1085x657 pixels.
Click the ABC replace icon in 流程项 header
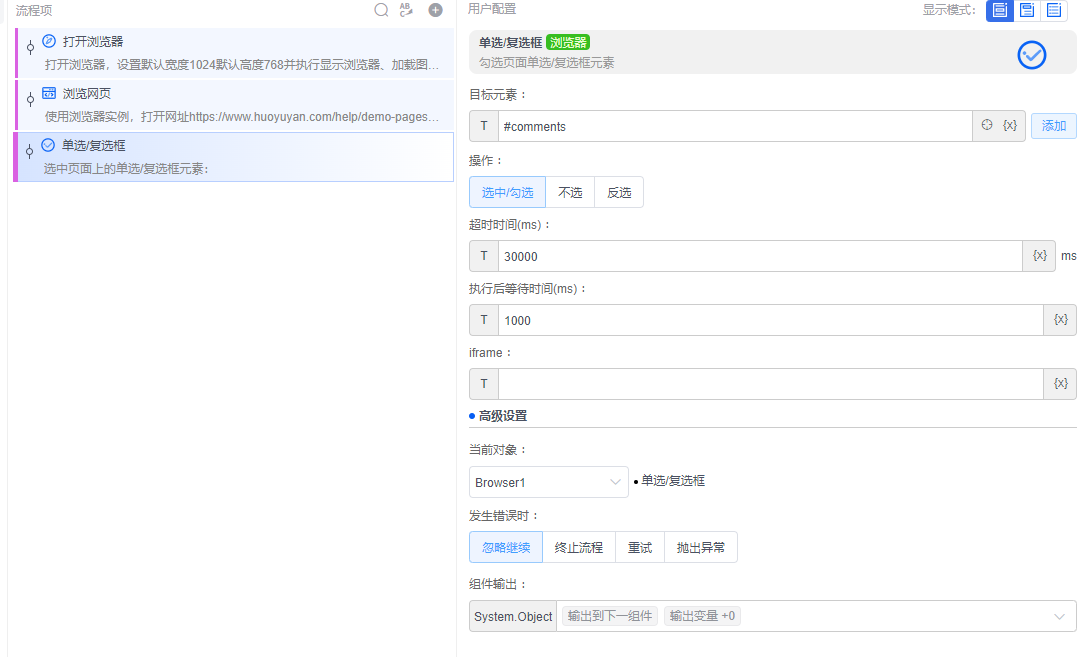tap(406, 10)
